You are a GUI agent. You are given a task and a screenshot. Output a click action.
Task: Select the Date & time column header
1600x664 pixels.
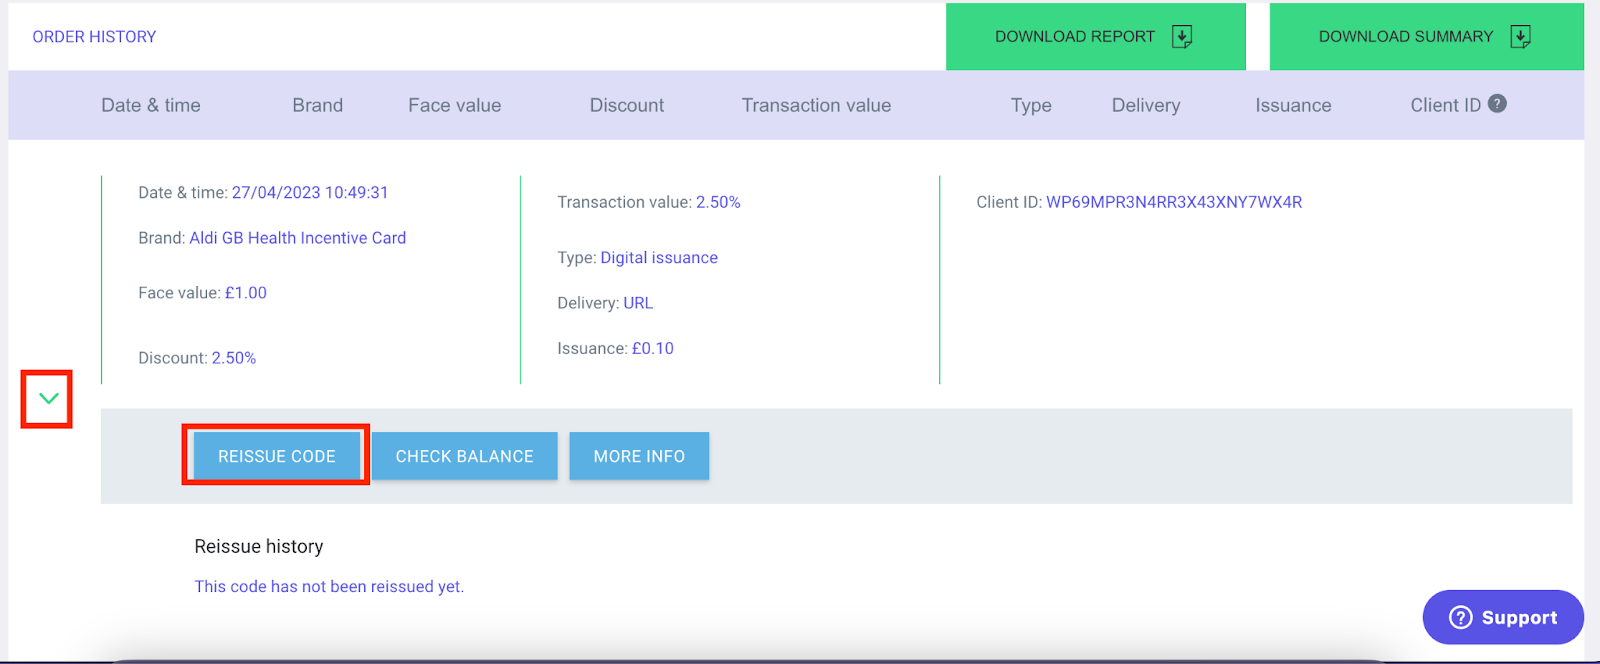click(x=151, y=105)
